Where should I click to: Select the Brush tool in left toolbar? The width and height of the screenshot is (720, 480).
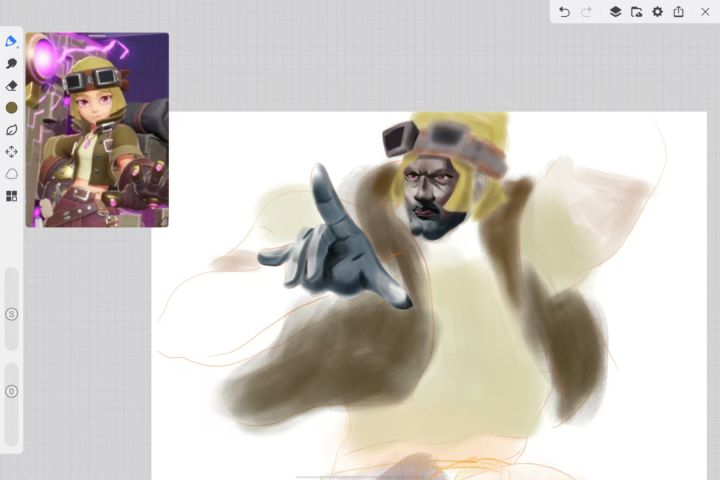pos(11,41)
